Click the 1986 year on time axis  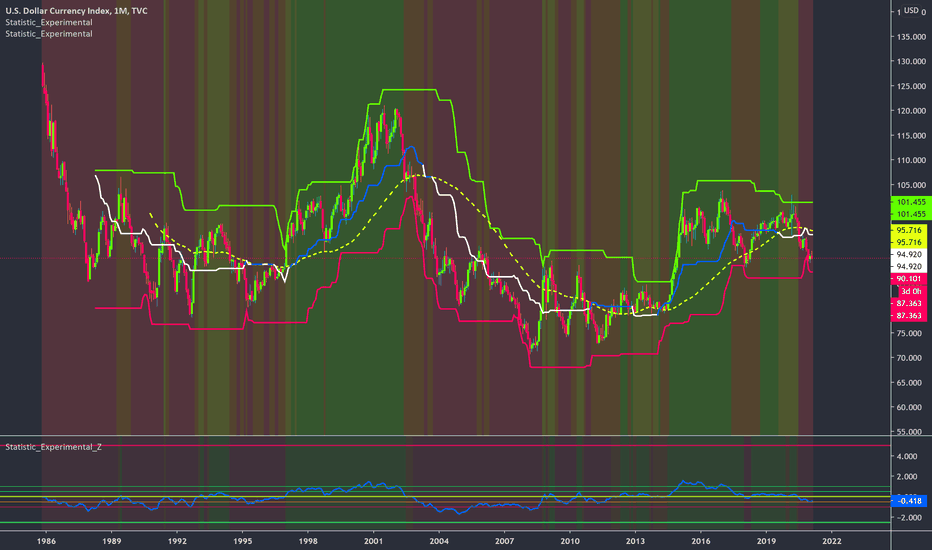pos(46,541)
